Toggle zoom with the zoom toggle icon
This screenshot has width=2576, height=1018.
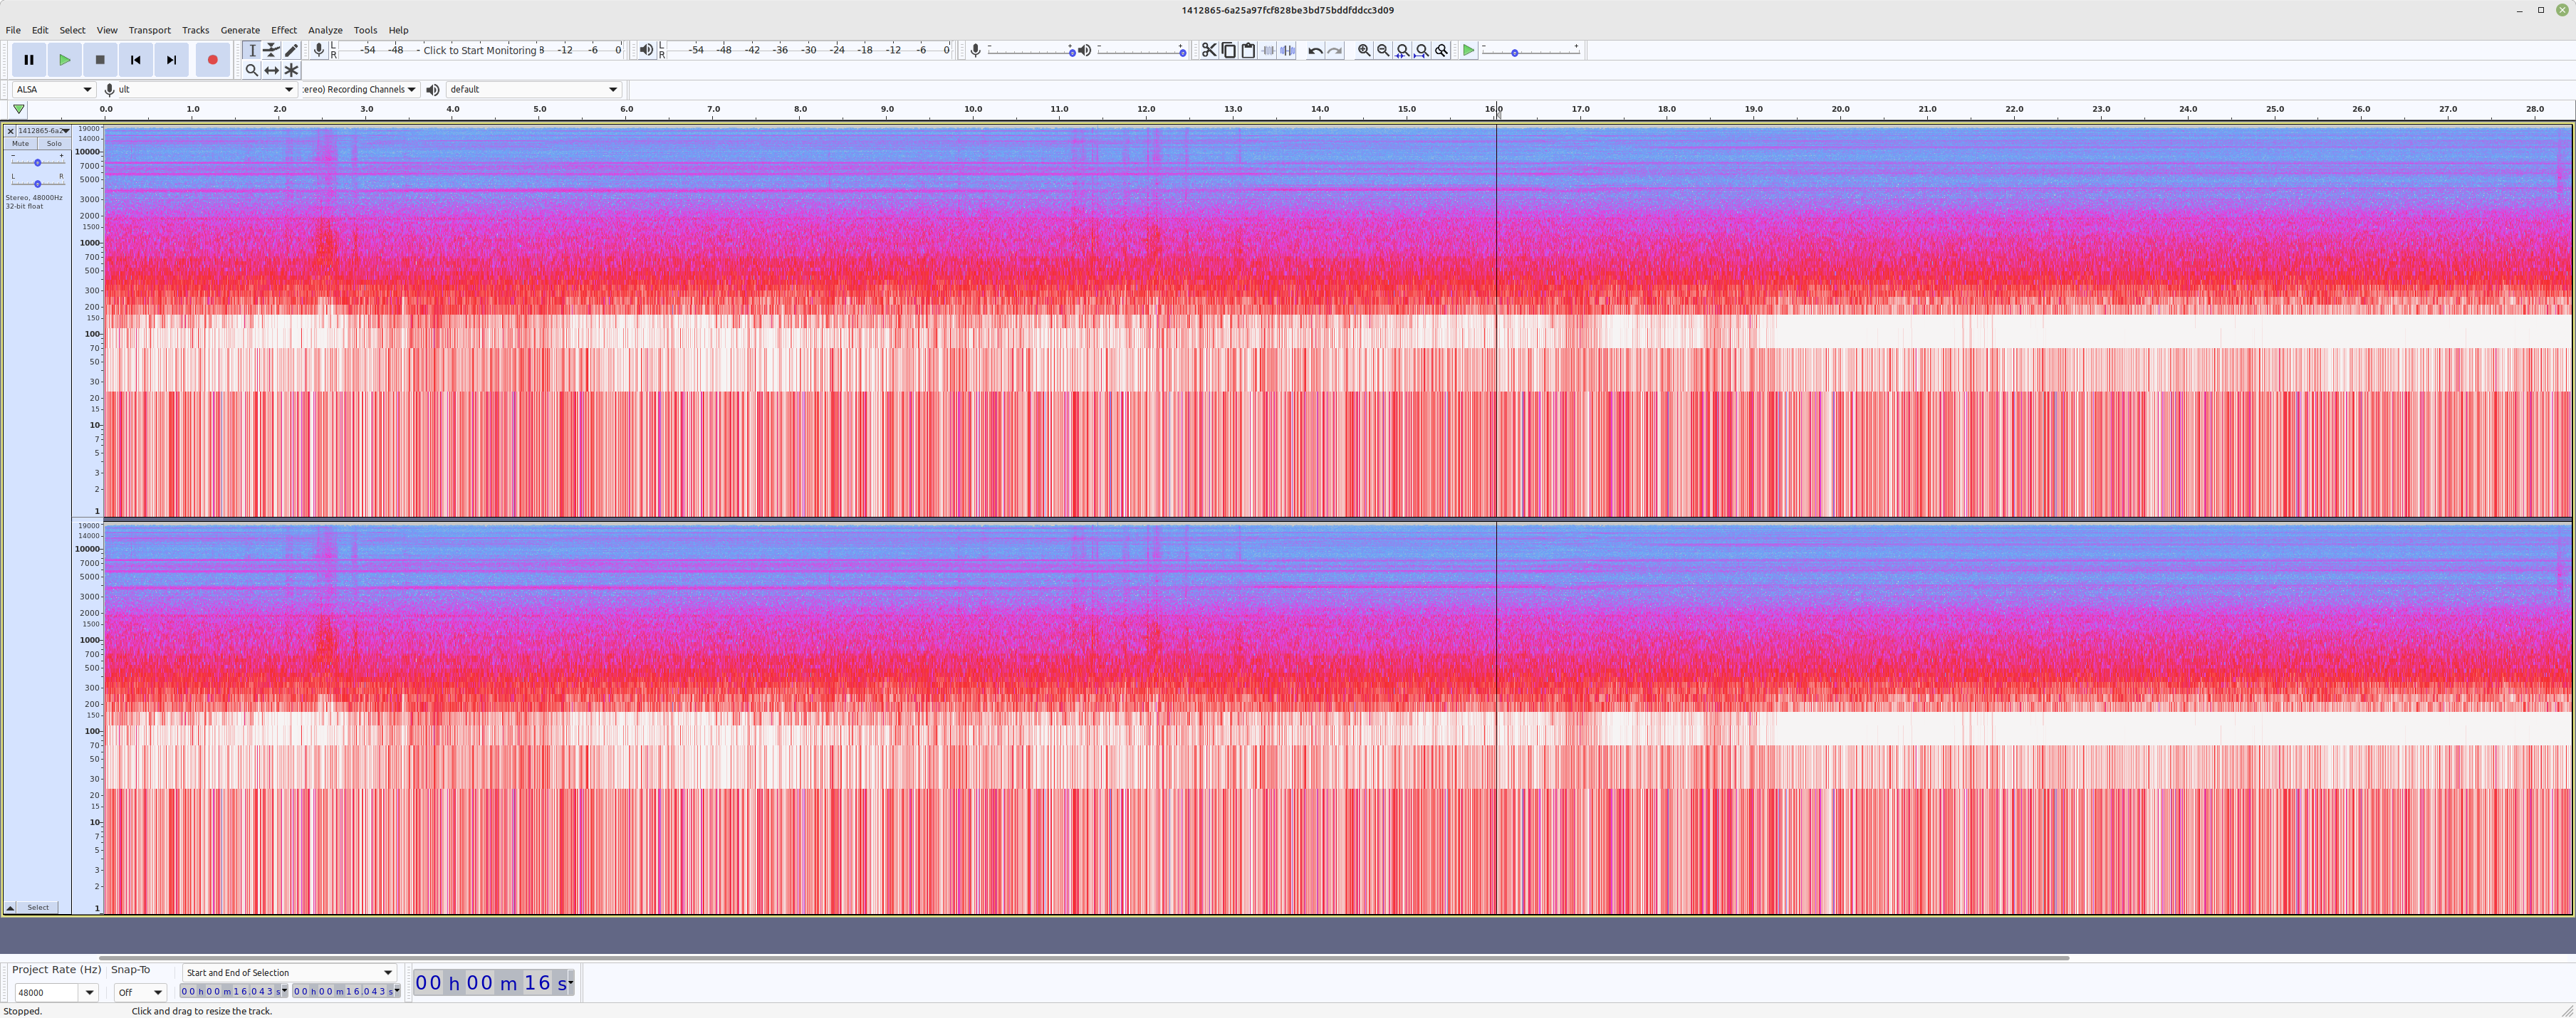coord(1441,50)
